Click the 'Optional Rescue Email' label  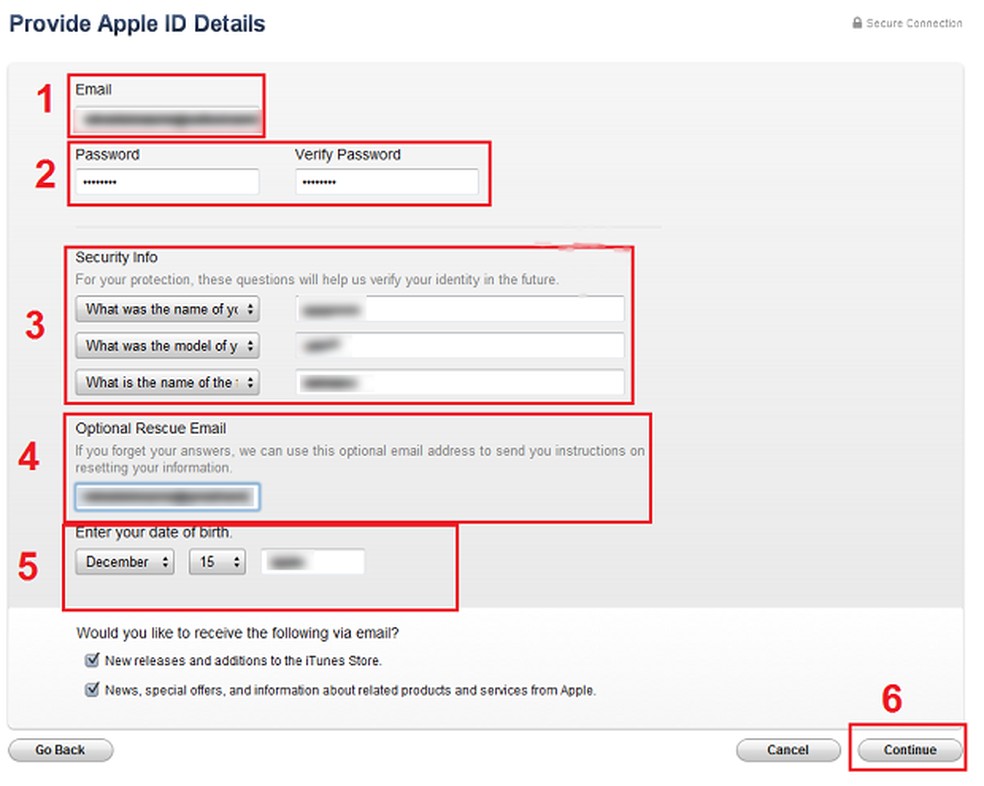(x=151, y=428)
